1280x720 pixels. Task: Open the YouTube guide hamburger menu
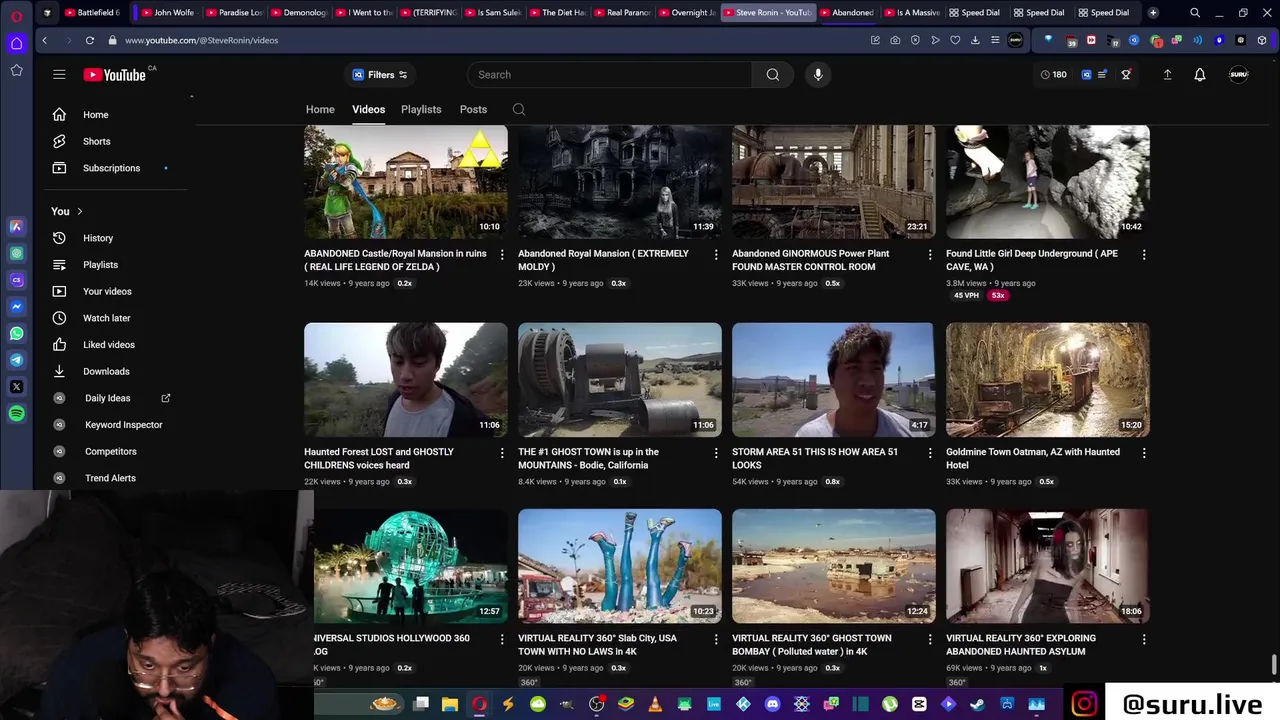[x=59, y=74]
